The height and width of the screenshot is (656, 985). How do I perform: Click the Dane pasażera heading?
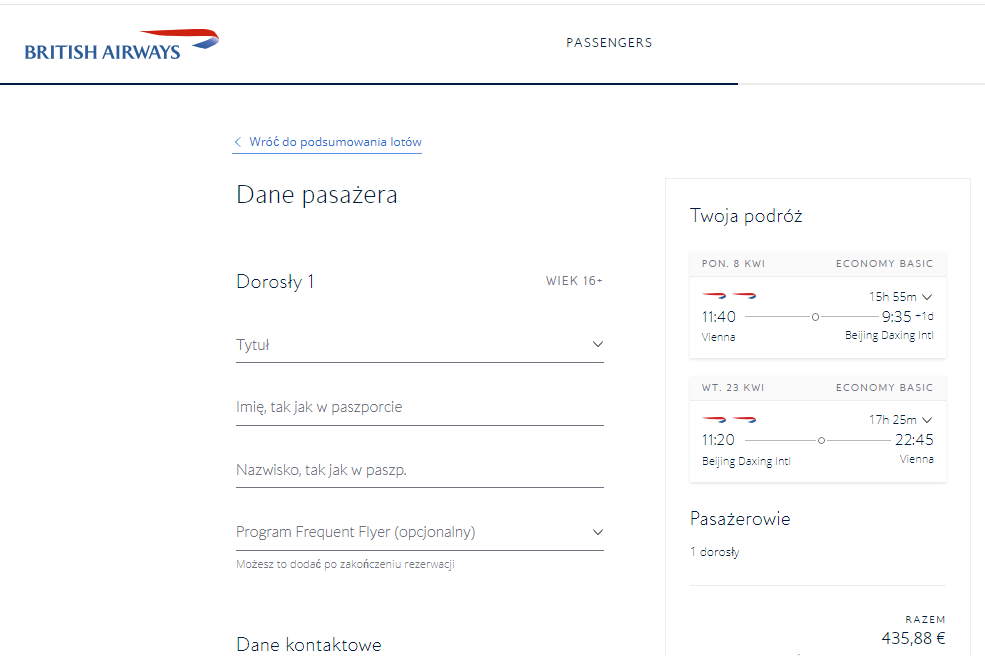click(x=317, y=195)
